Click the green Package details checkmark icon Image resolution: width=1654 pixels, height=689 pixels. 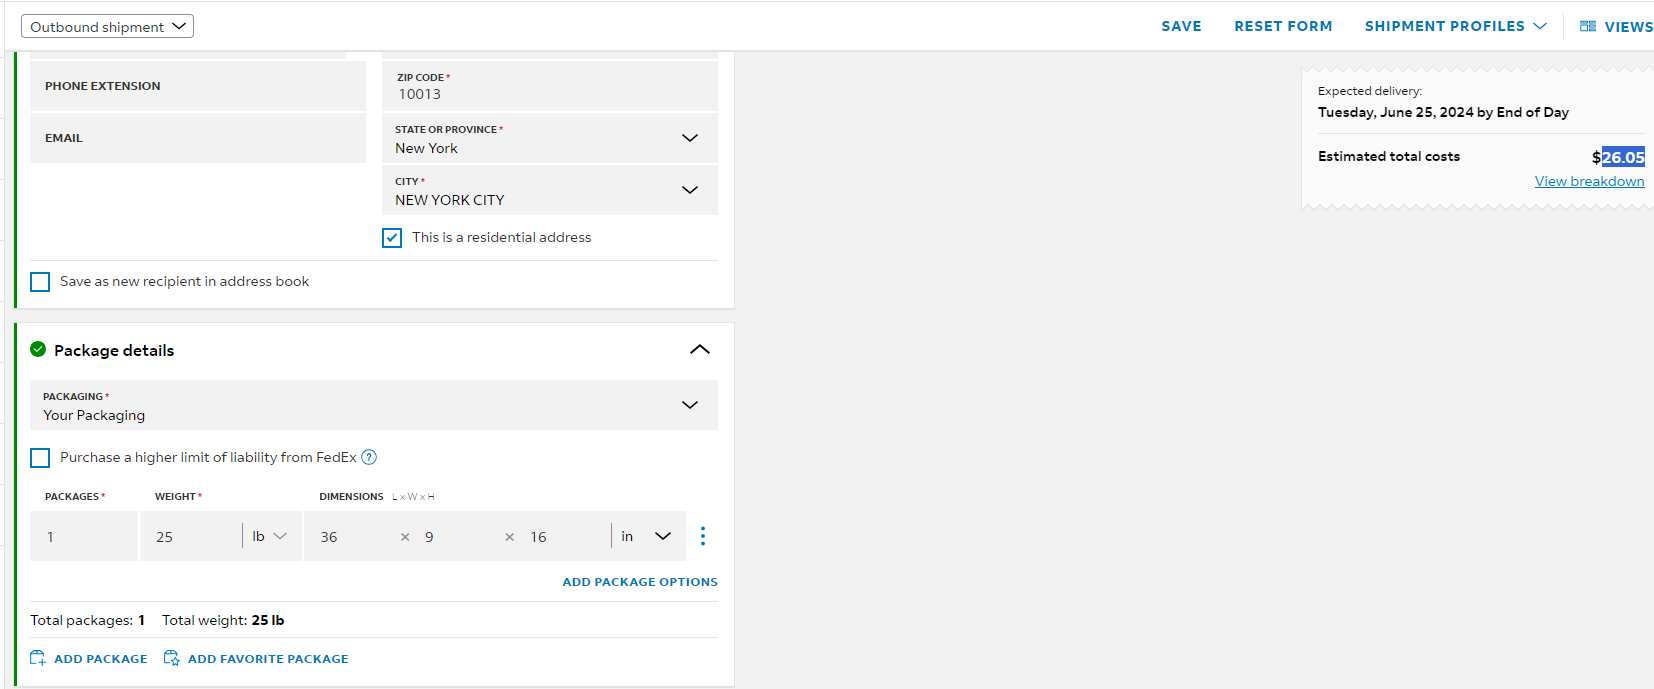38,349
